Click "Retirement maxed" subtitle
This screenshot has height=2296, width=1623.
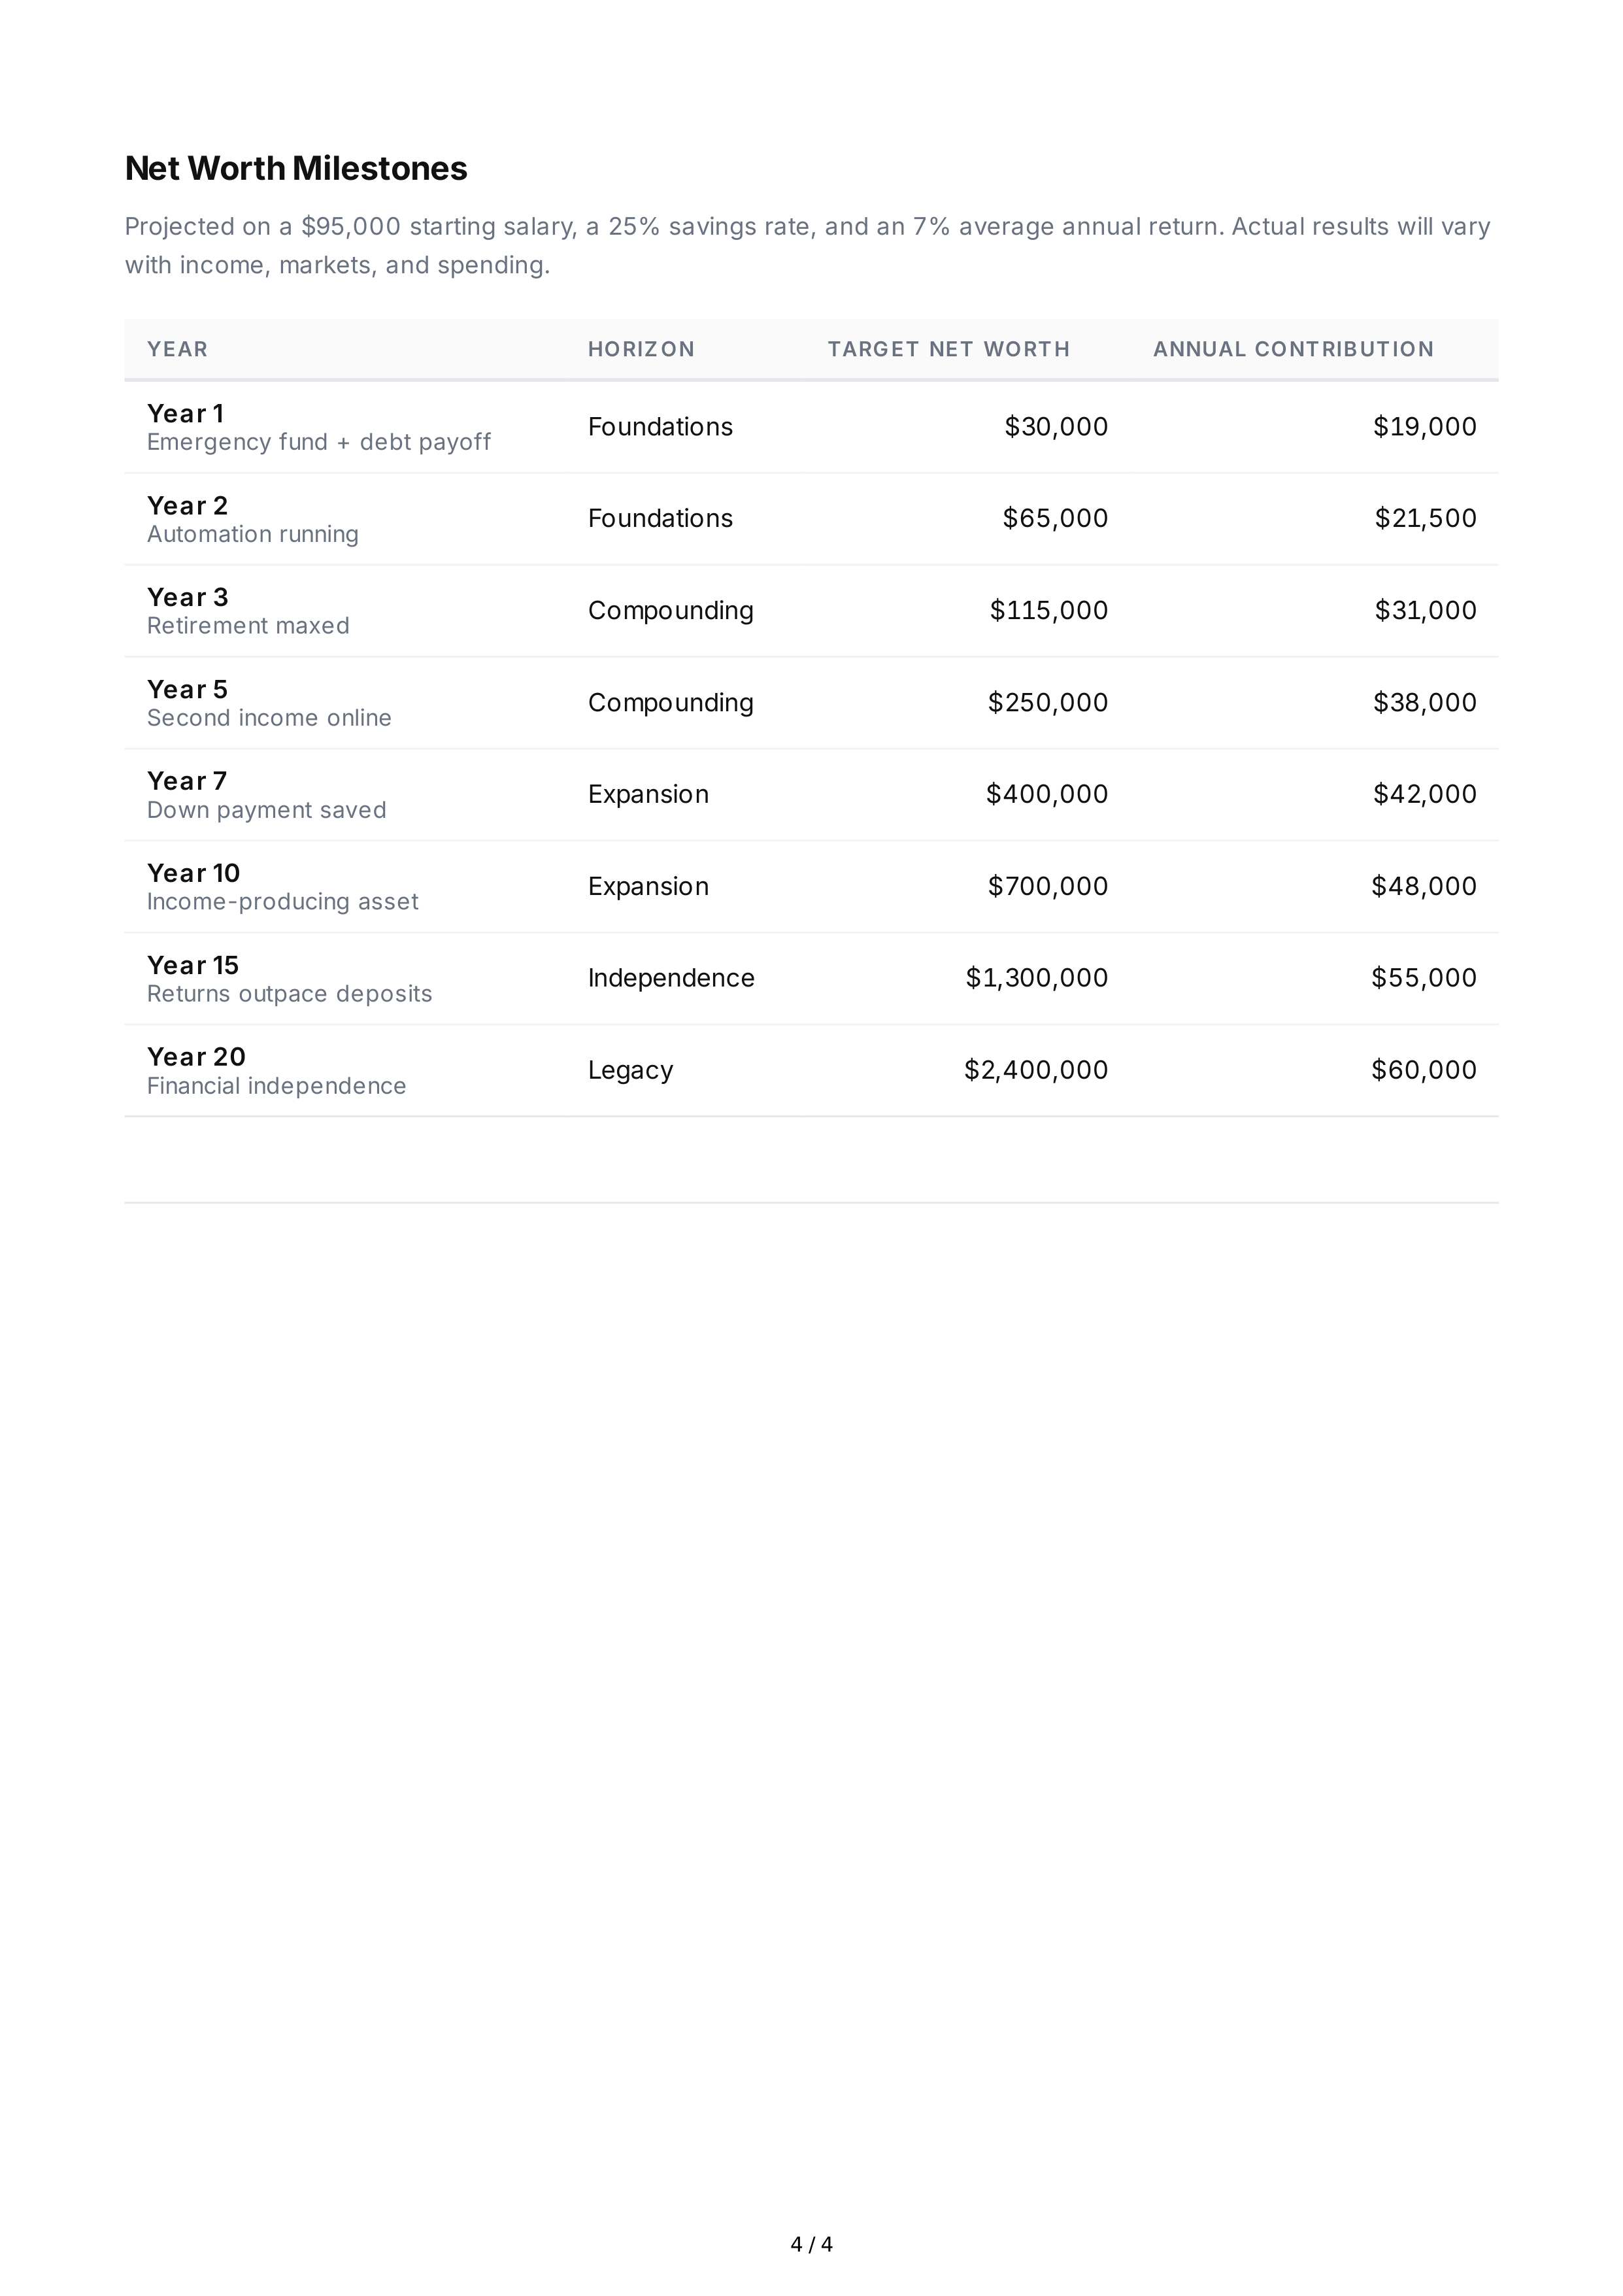tap(248, 626)
